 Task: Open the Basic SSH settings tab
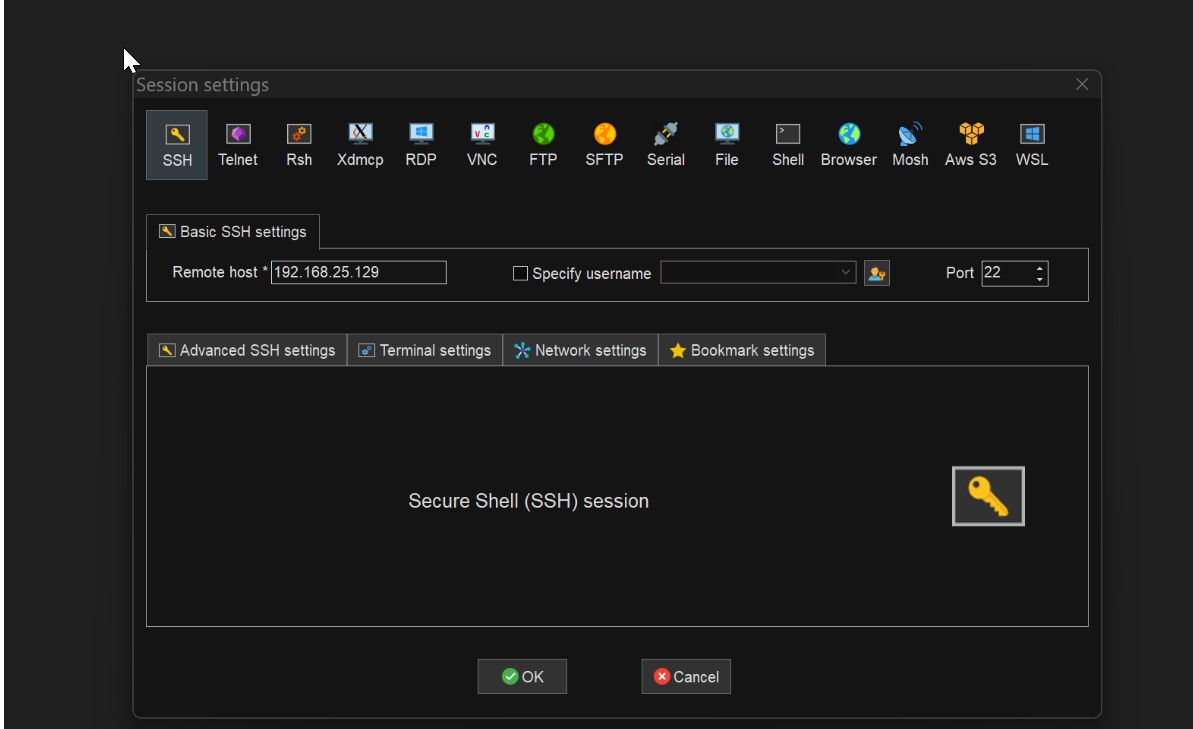(233, 231)
